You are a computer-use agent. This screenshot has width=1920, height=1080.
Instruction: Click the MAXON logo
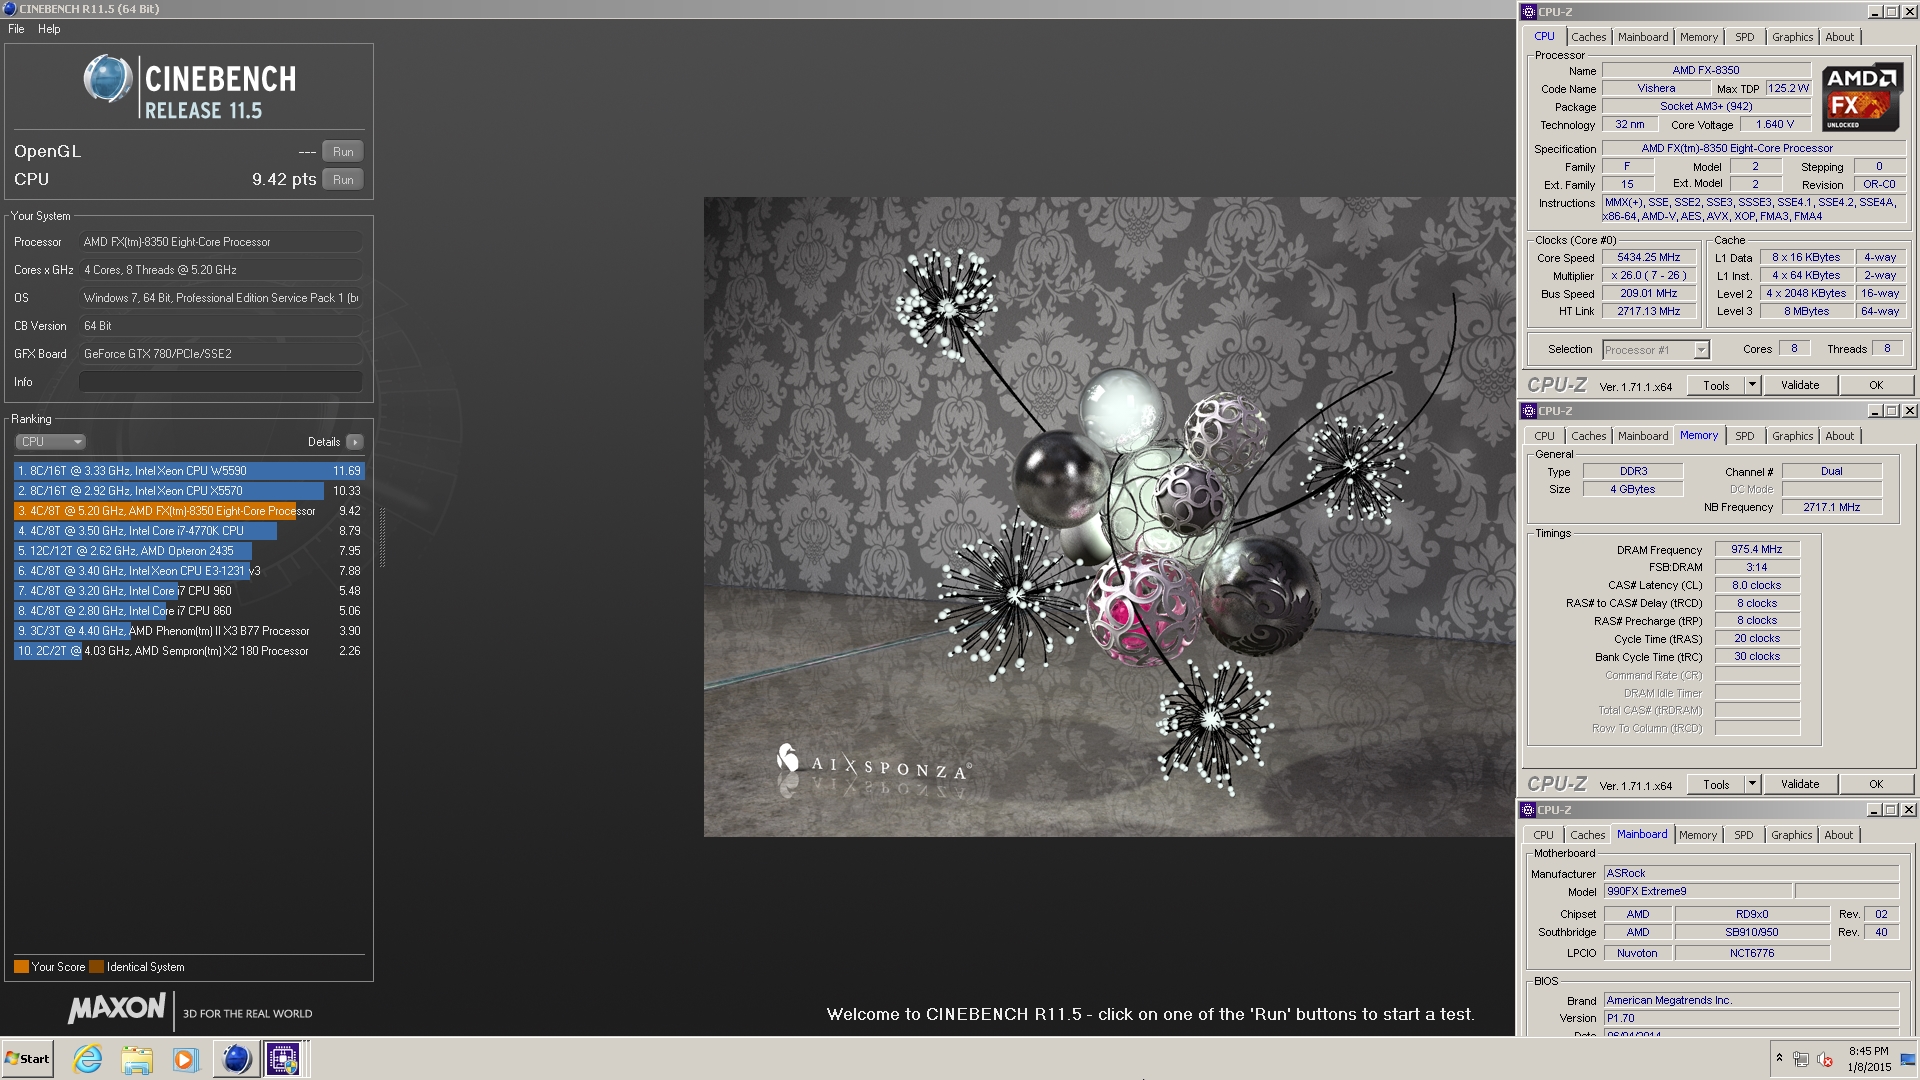(117, 1009)
